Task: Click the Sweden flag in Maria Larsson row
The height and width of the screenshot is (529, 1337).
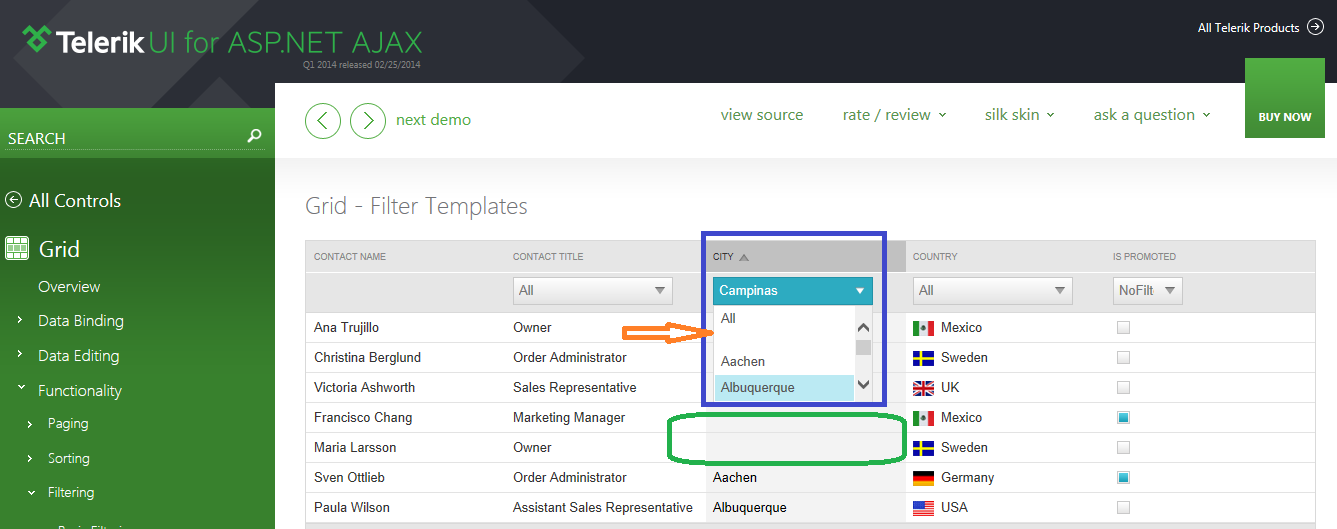Action: (923, 448)
